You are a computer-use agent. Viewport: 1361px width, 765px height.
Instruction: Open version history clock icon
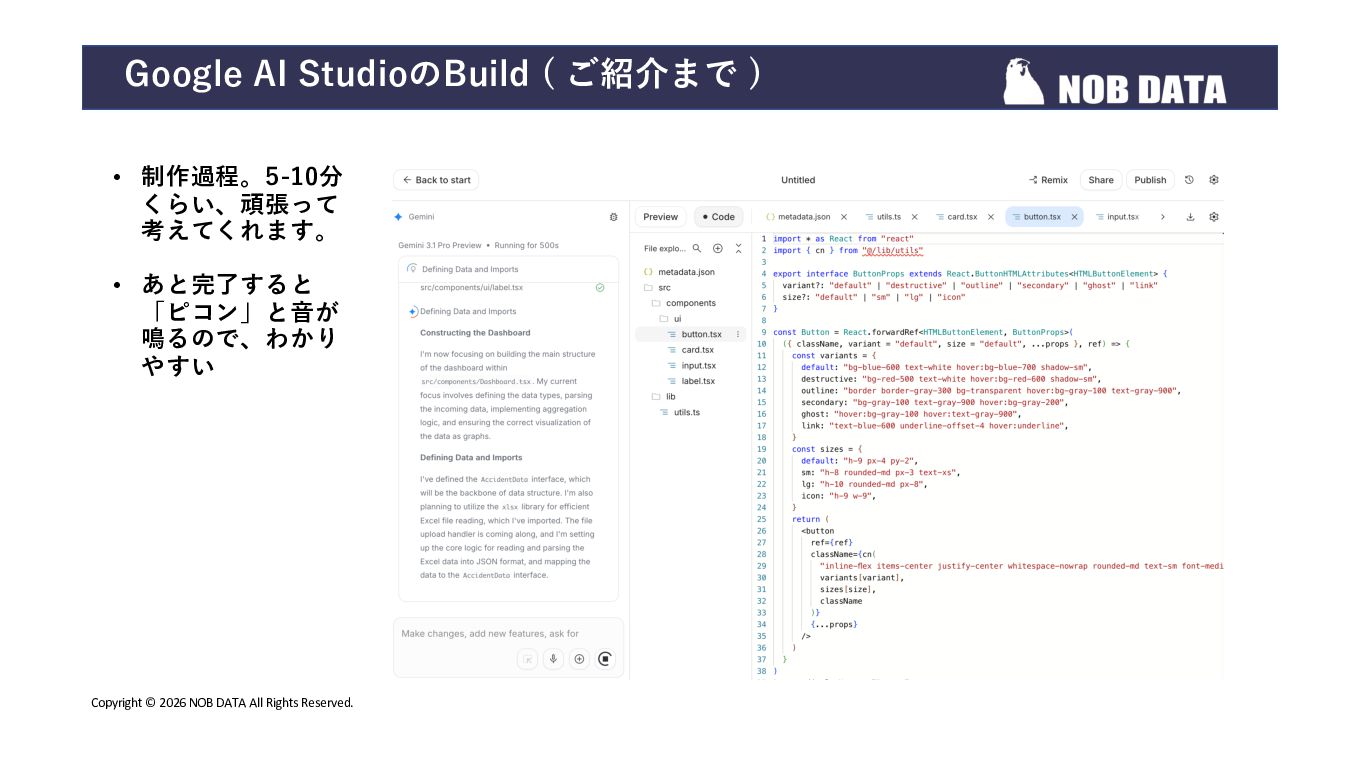(x=1189, y=180)
